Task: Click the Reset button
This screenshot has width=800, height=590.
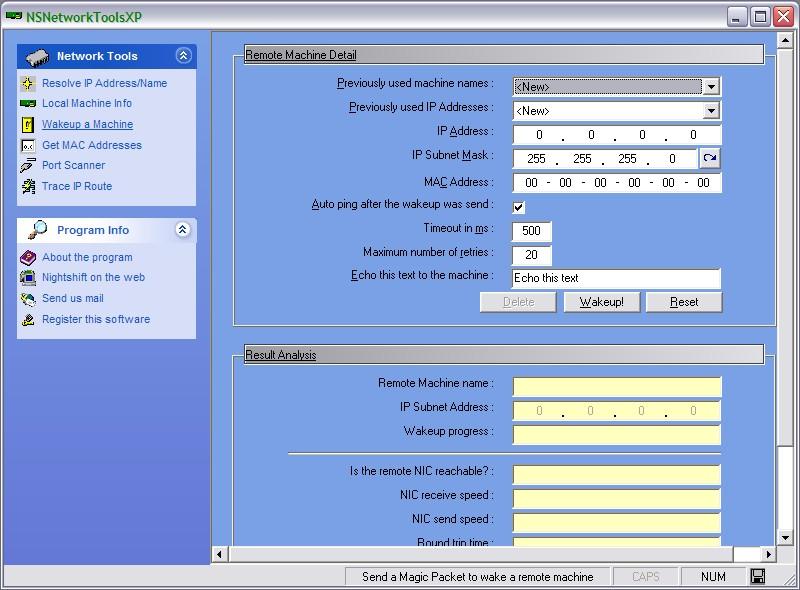Action: [x=684, y=302]
